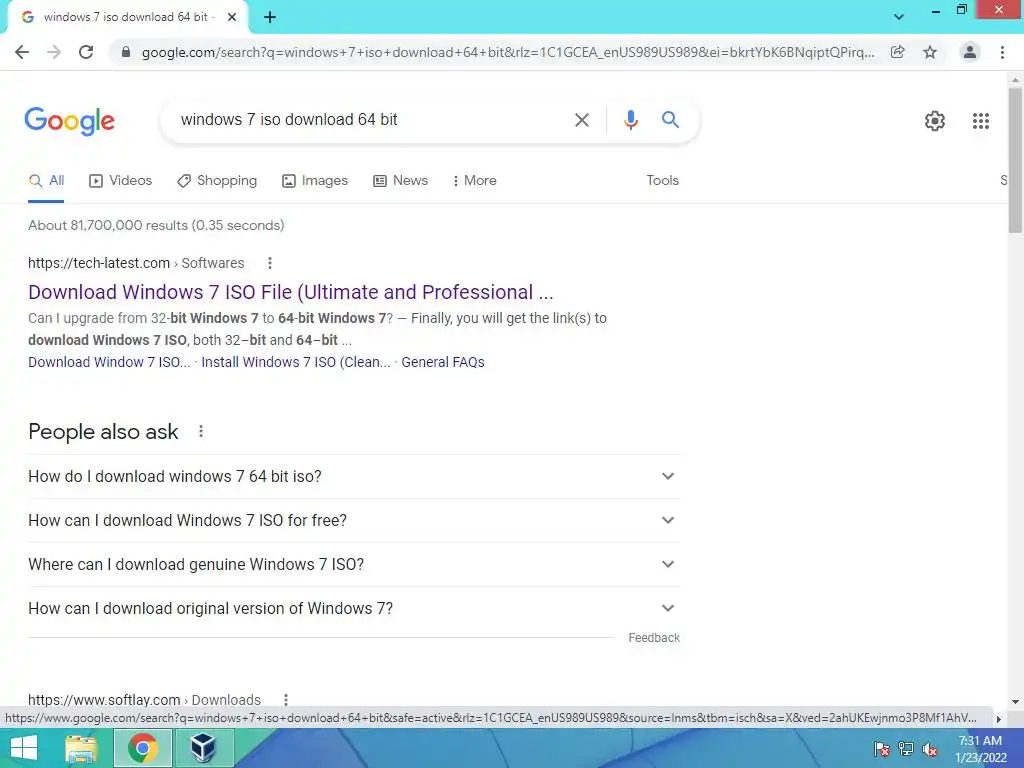Switch to Images results tab
This screenshot has height=768, width=1024.
(x=315, y=181)
